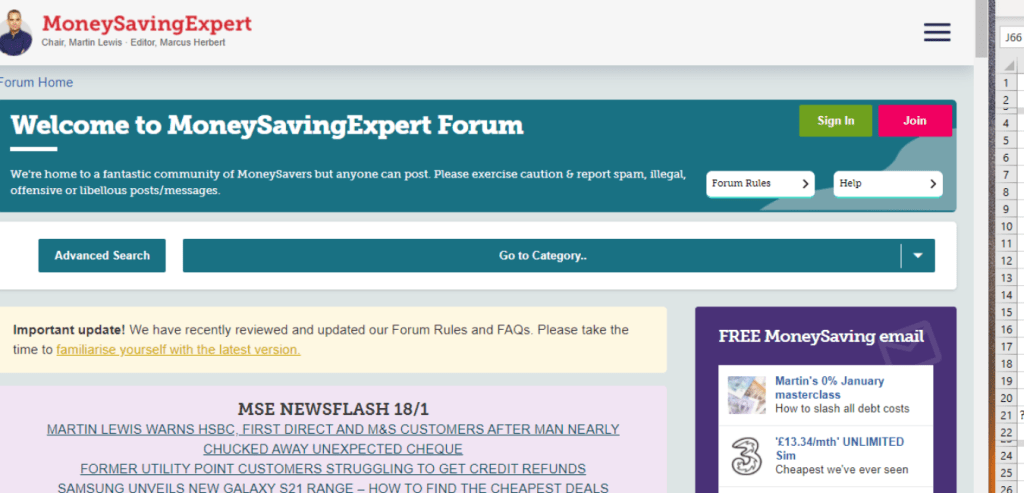Click the browser page vertical scrollbar
1024x493 pixels.
point(982,250)
